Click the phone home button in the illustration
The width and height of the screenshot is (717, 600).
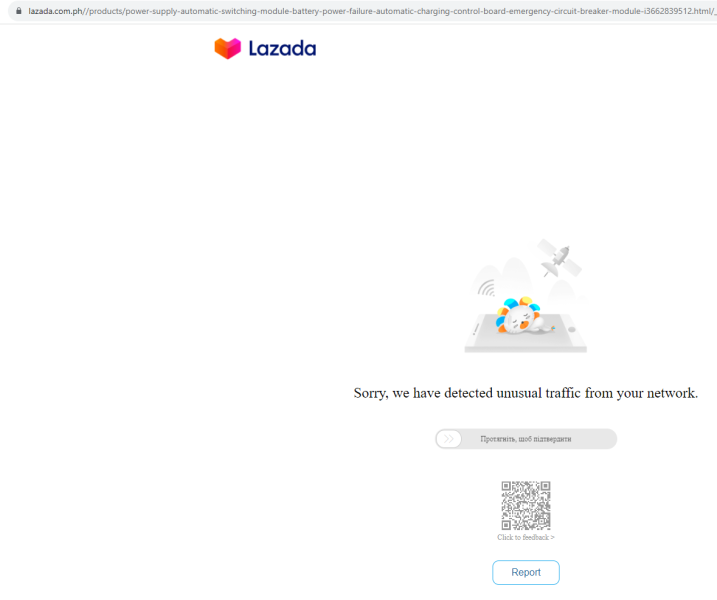click(572, 329)
